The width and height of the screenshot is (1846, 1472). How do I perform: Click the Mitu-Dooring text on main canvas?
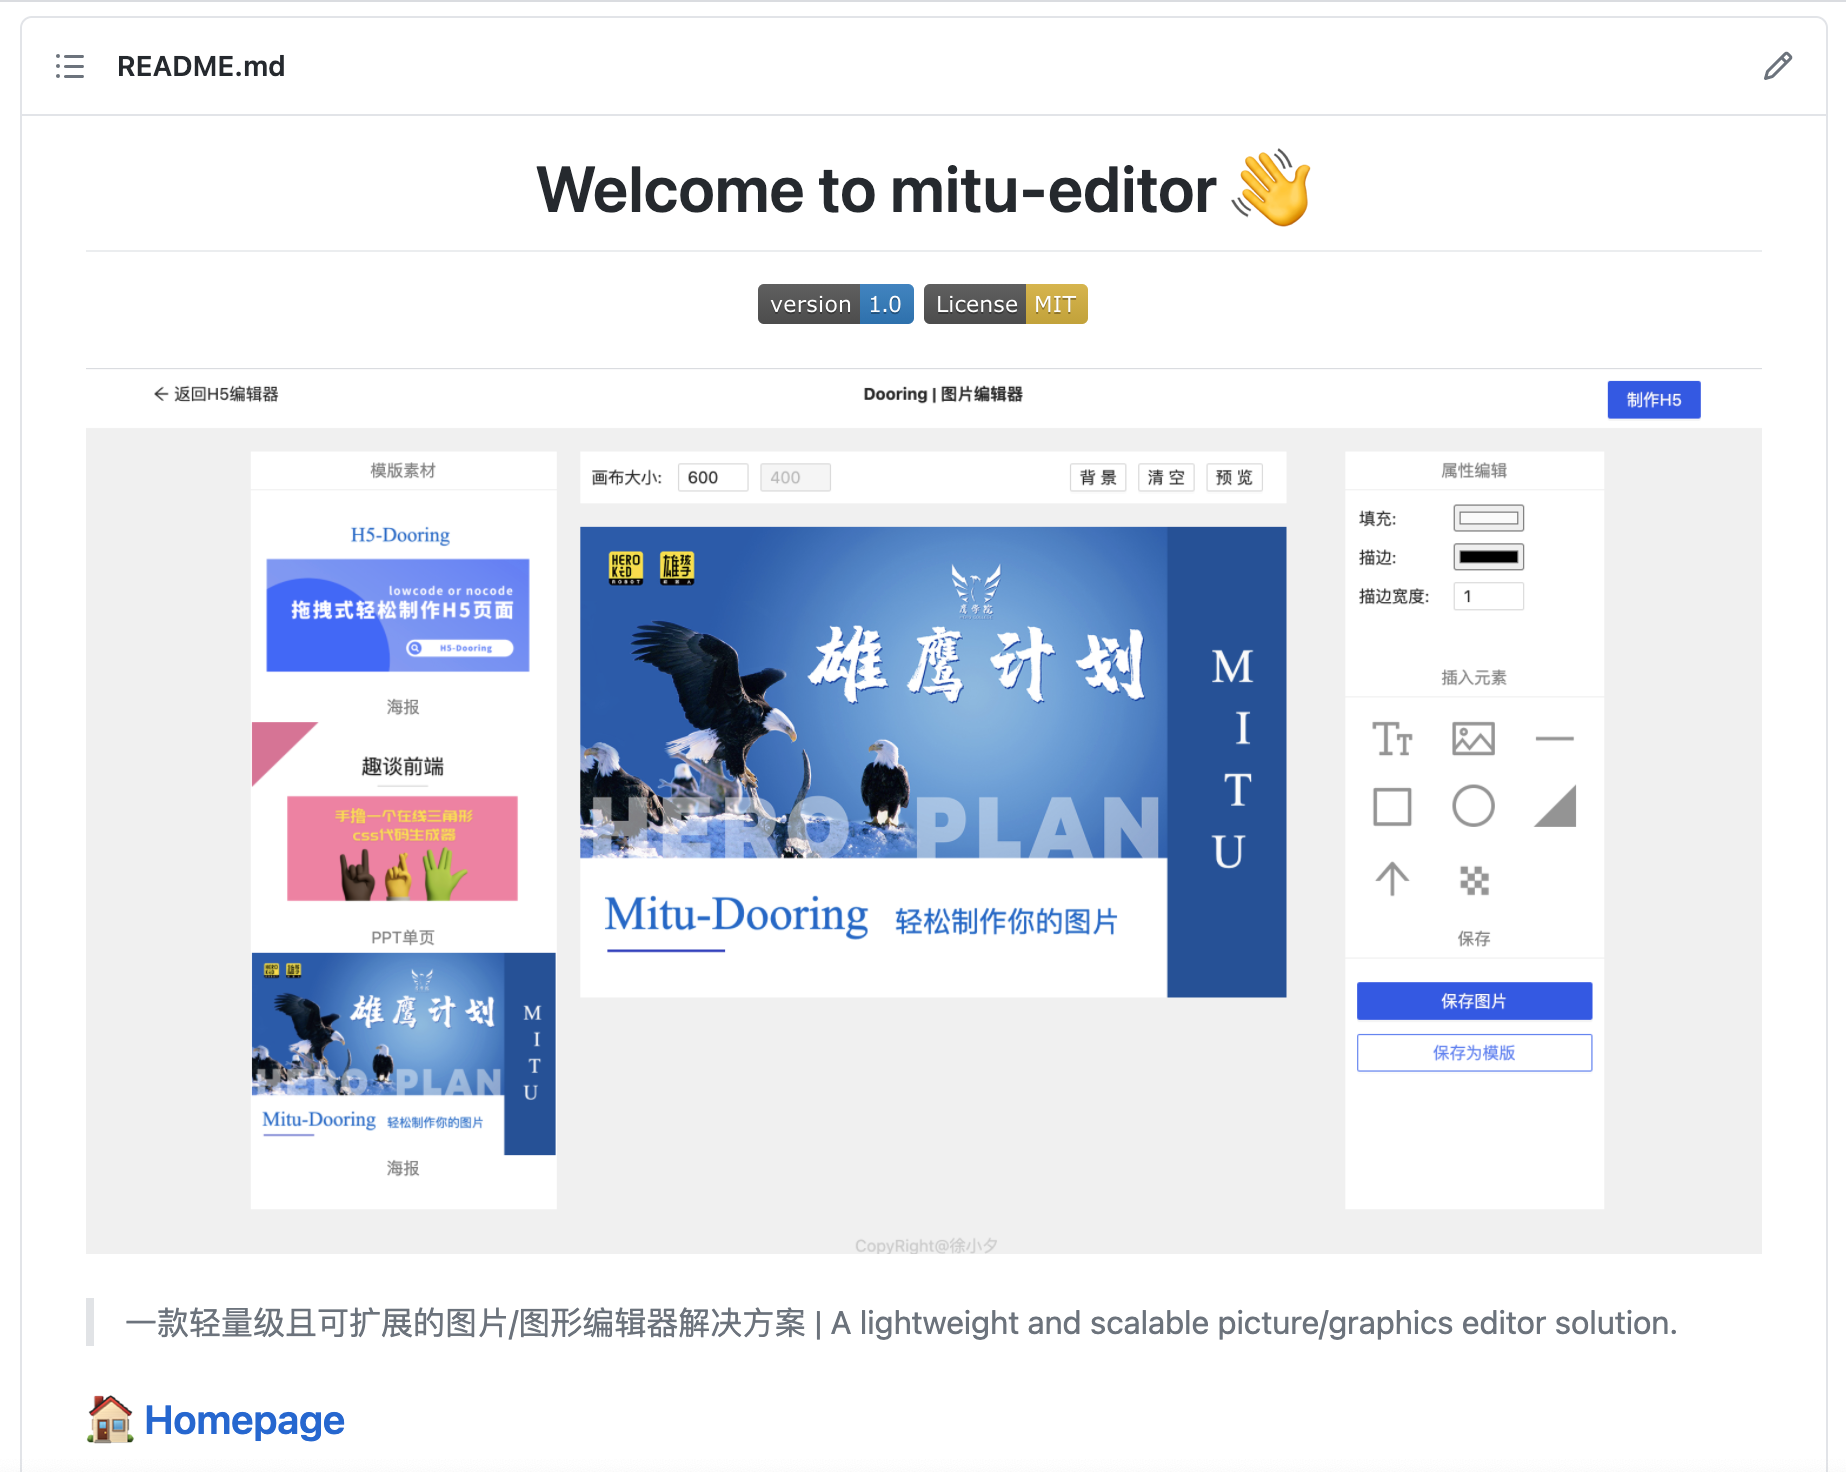pyautogui.click(x=736, y=915)
